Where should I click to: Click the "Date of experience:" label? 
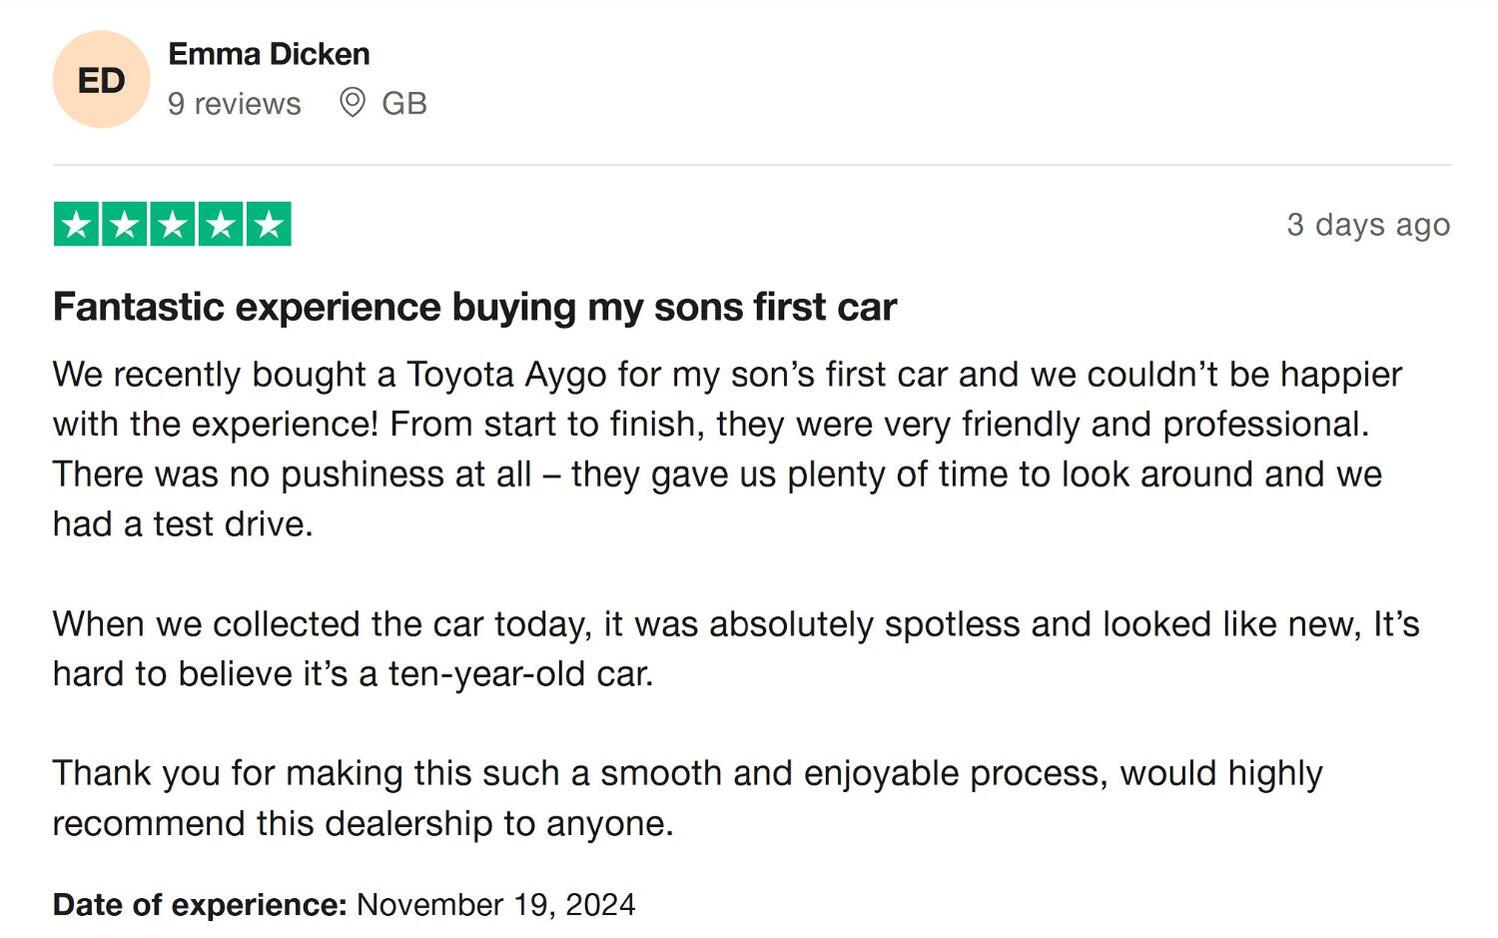pyautogui.click(x=199, y=904)
